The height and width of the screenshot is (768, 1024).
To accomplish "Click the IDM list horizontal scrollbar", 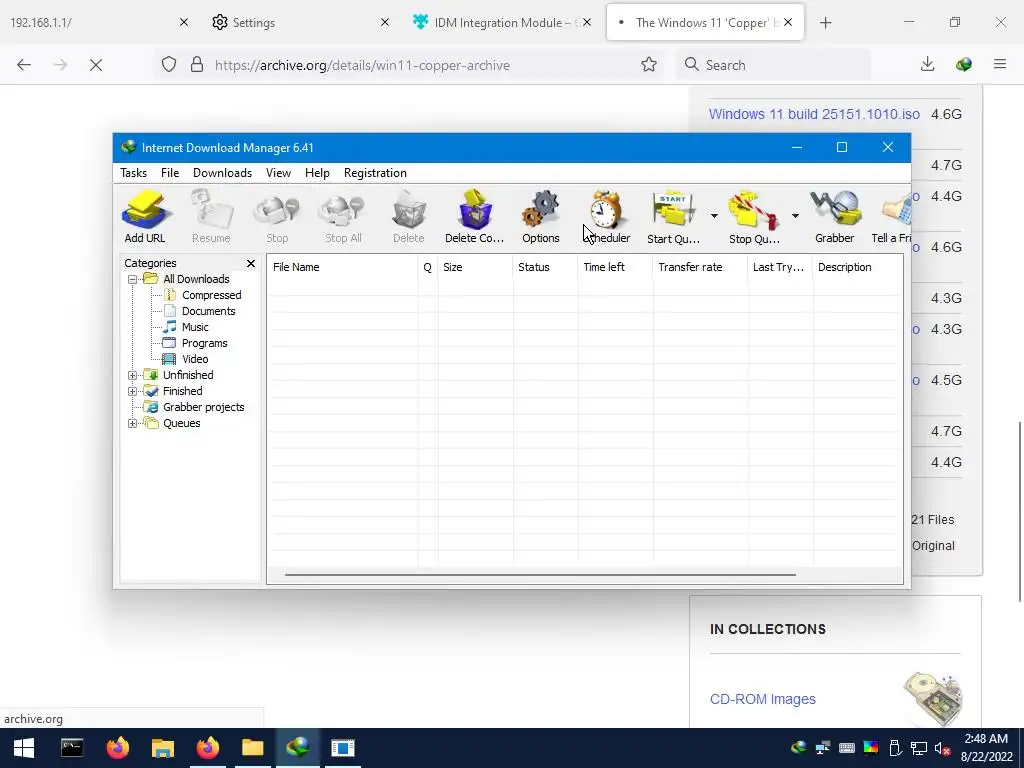I will [x=540, y=575].
